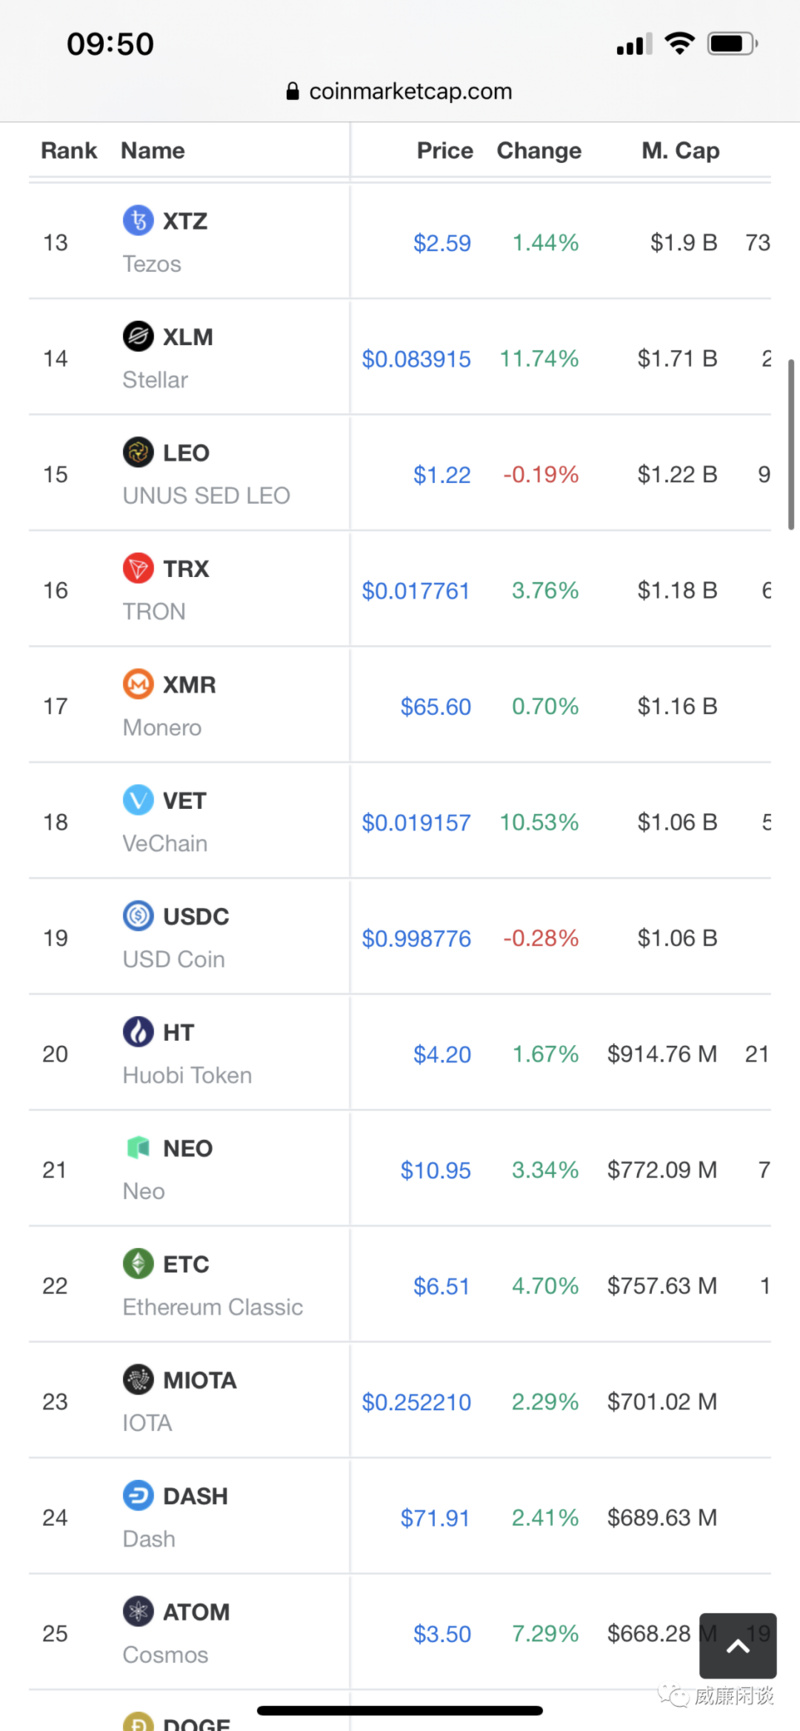This screenshot has width=800, height=1731.
Task: Sort table by Rank column header
Action: [69, 151]
